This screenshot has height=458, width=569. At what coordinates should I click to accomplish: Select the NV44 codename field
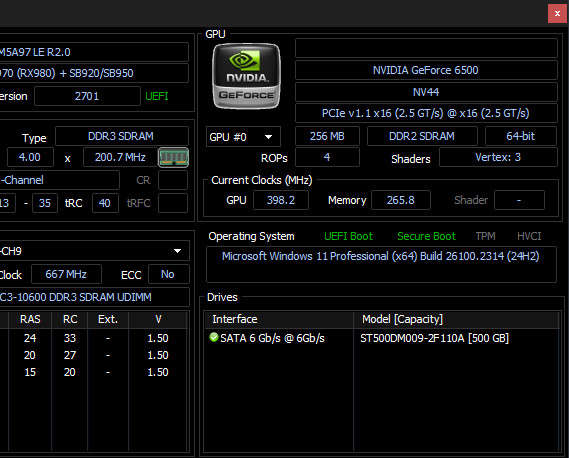tap(426, 92)
